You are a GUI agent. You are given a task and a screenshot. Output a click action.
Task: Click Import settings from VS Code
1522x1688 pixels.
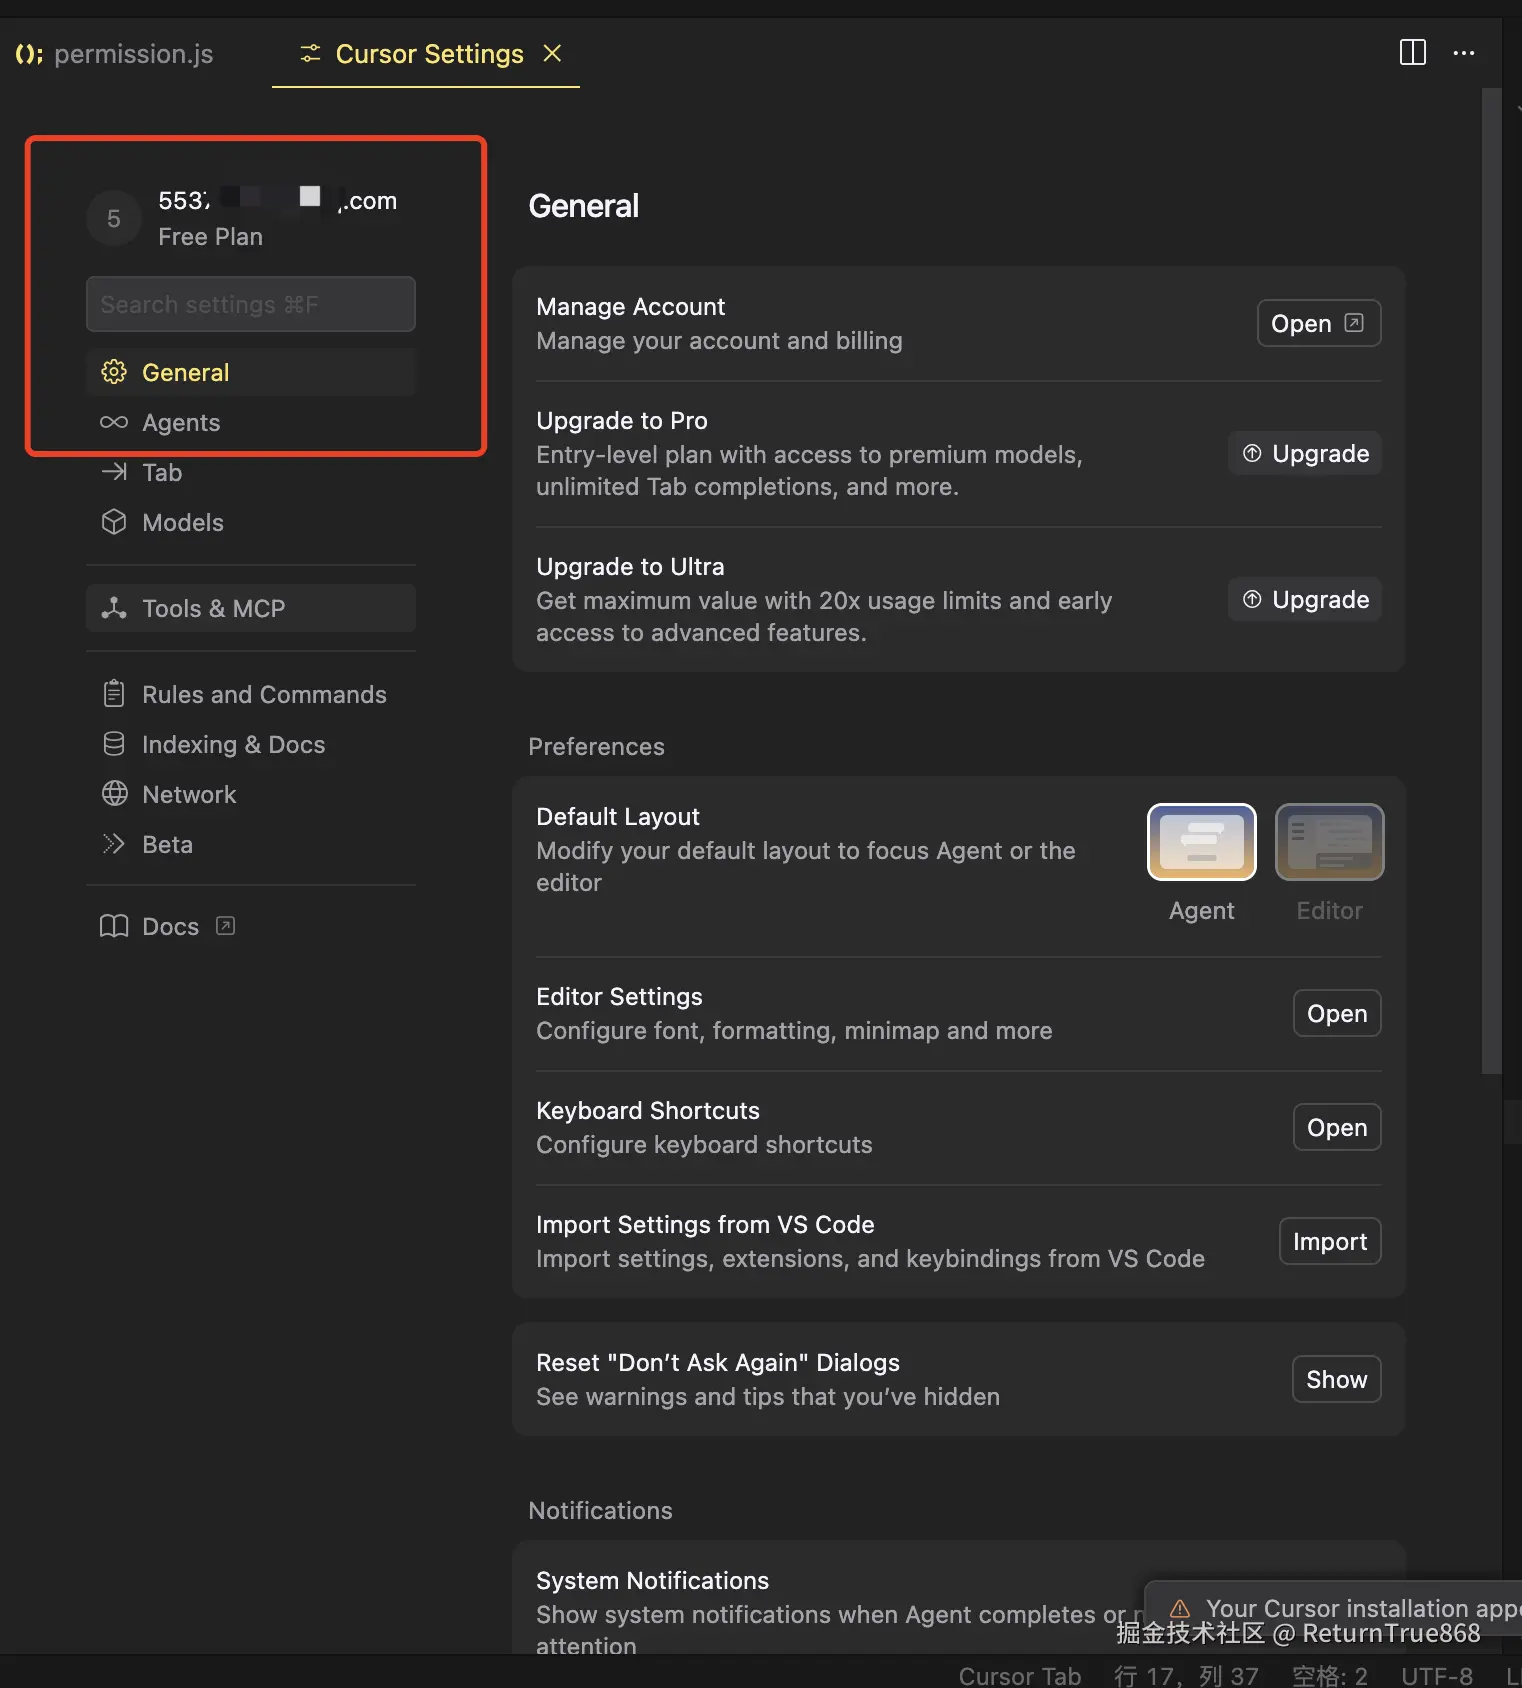click(1329, 1242)
